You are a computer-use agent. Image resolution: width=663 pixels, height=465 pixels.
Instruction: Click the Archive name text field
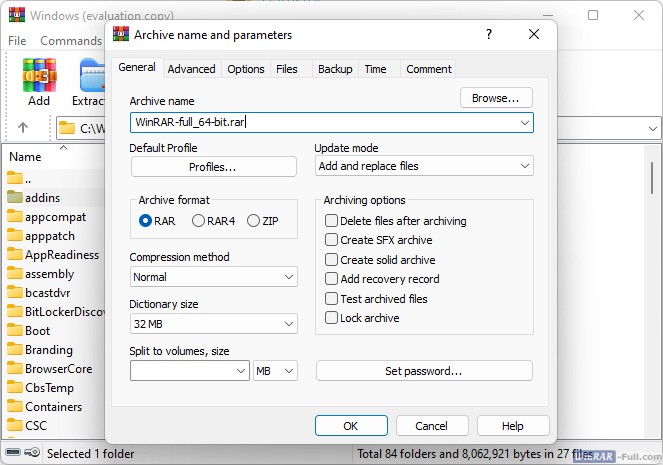pyautogui.click(x=320, y=122)
